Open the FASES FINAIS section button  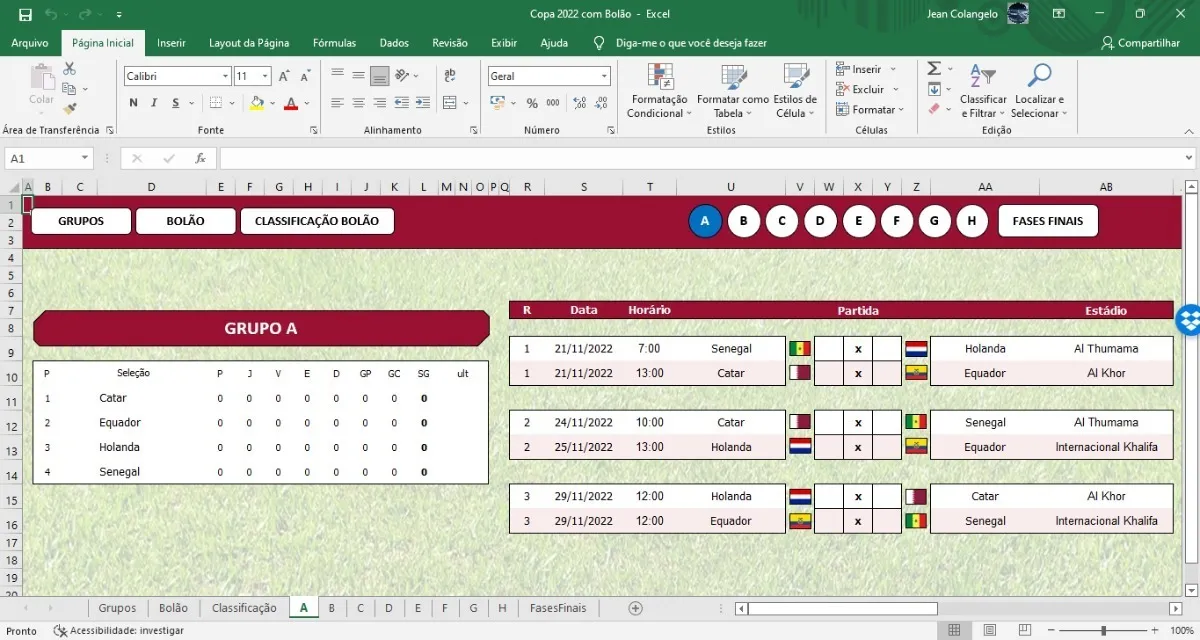(1048, 220)
